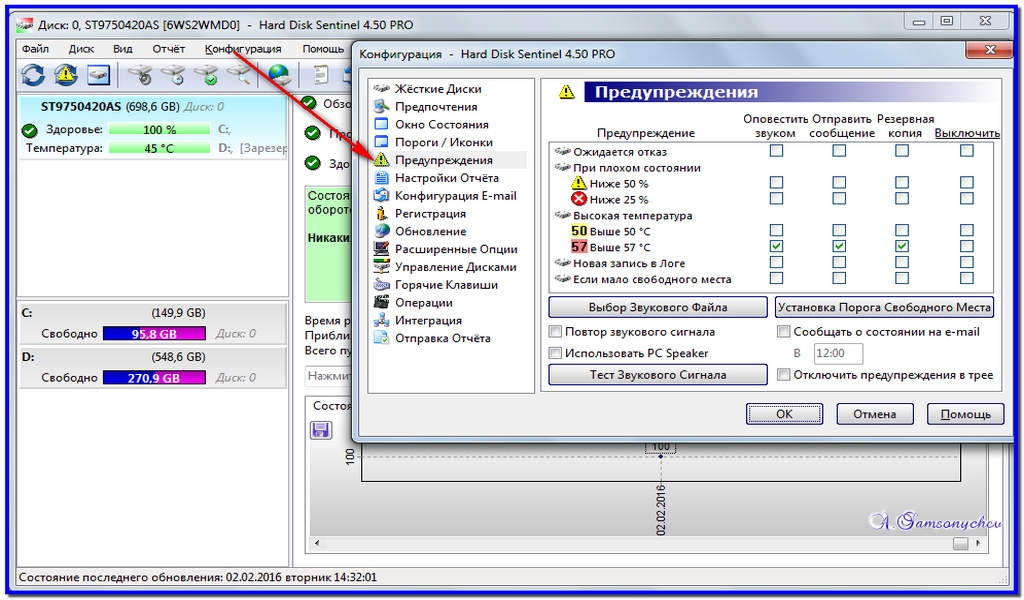Select Управление Дисками in the list

pos(455,266)
